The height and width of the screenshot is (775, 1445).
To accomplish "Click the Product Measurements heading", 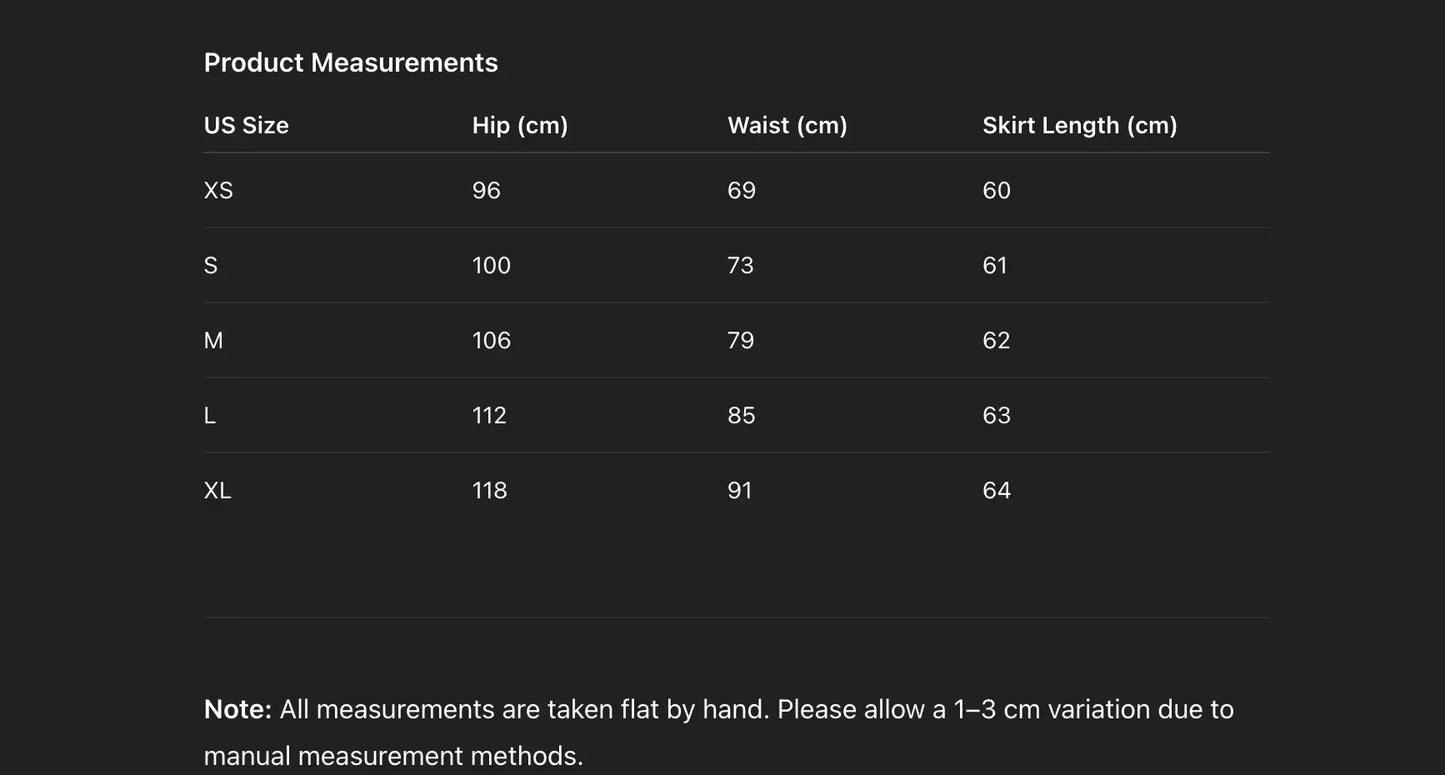I will 350,62.
